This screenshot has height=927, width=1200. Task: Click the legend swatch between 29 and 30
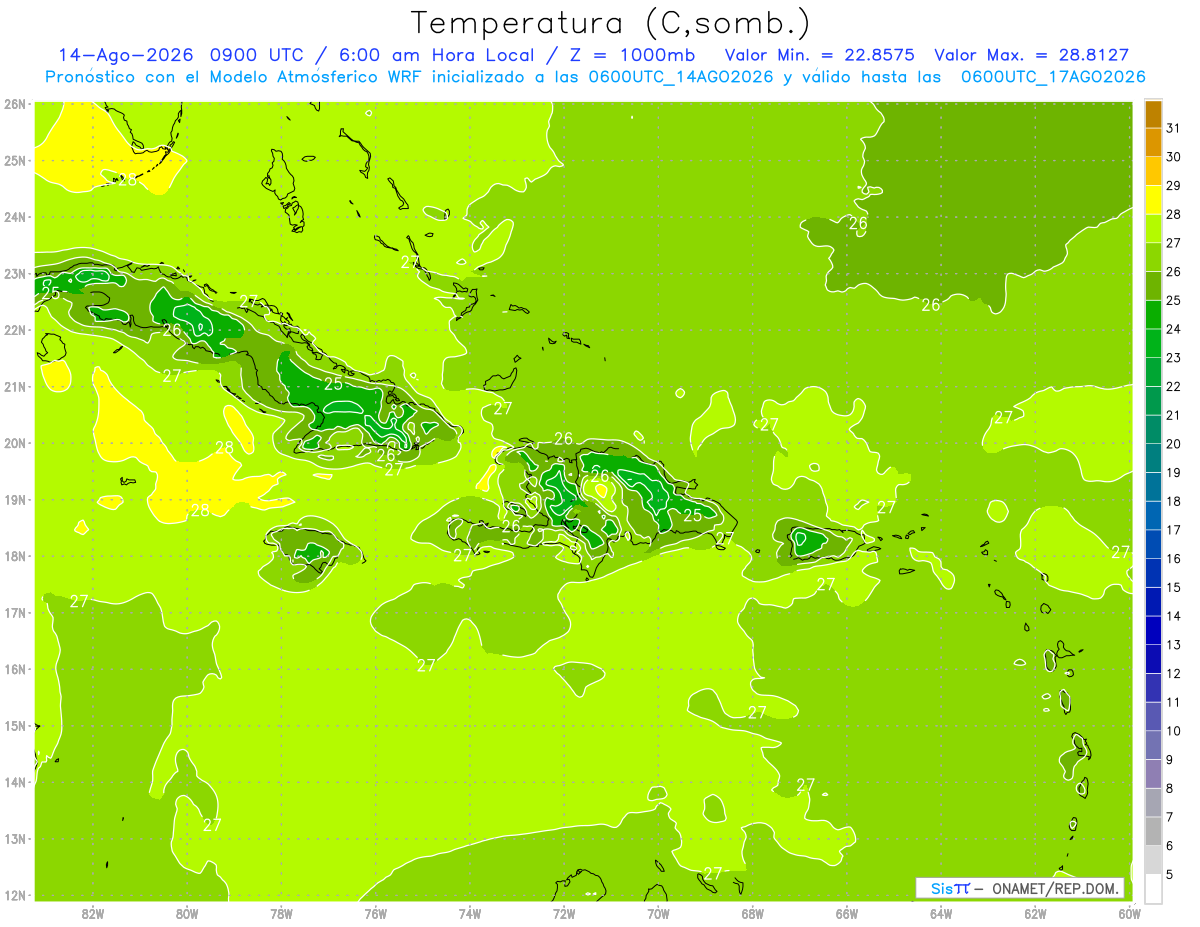click(1153, 172)
